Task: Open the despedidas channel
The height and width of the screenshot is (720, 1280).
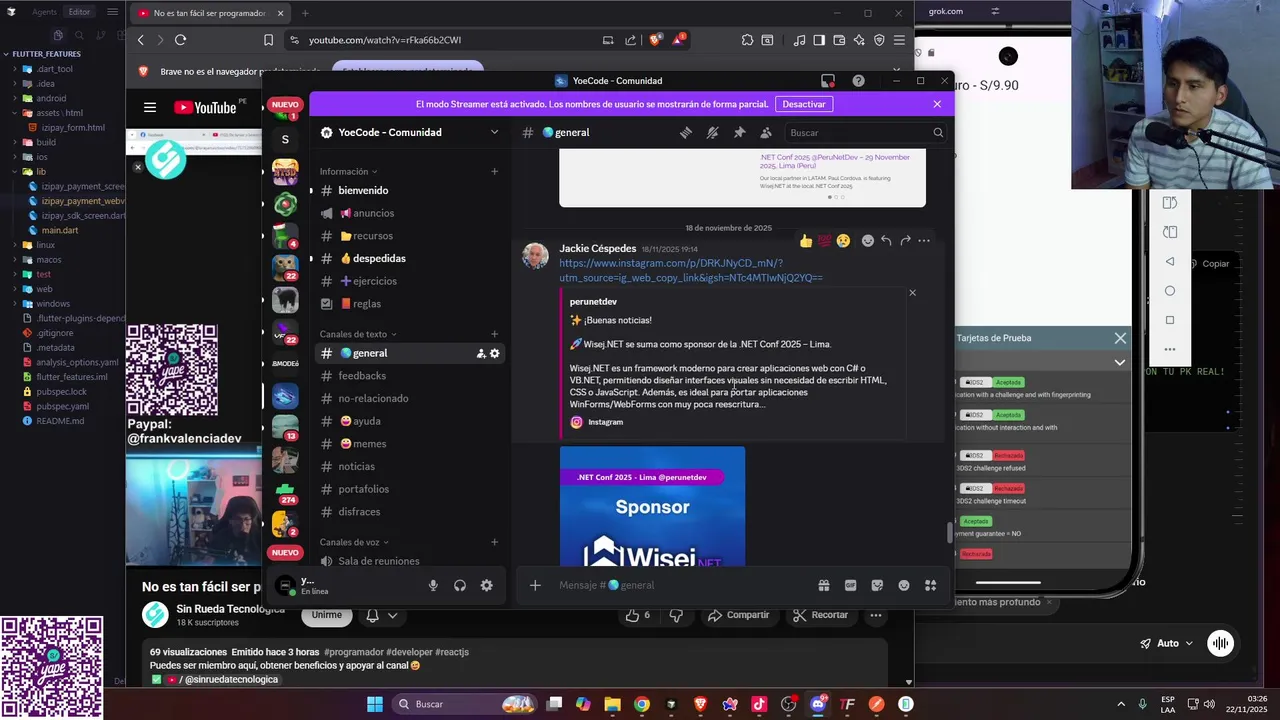Action: point(409,258)
